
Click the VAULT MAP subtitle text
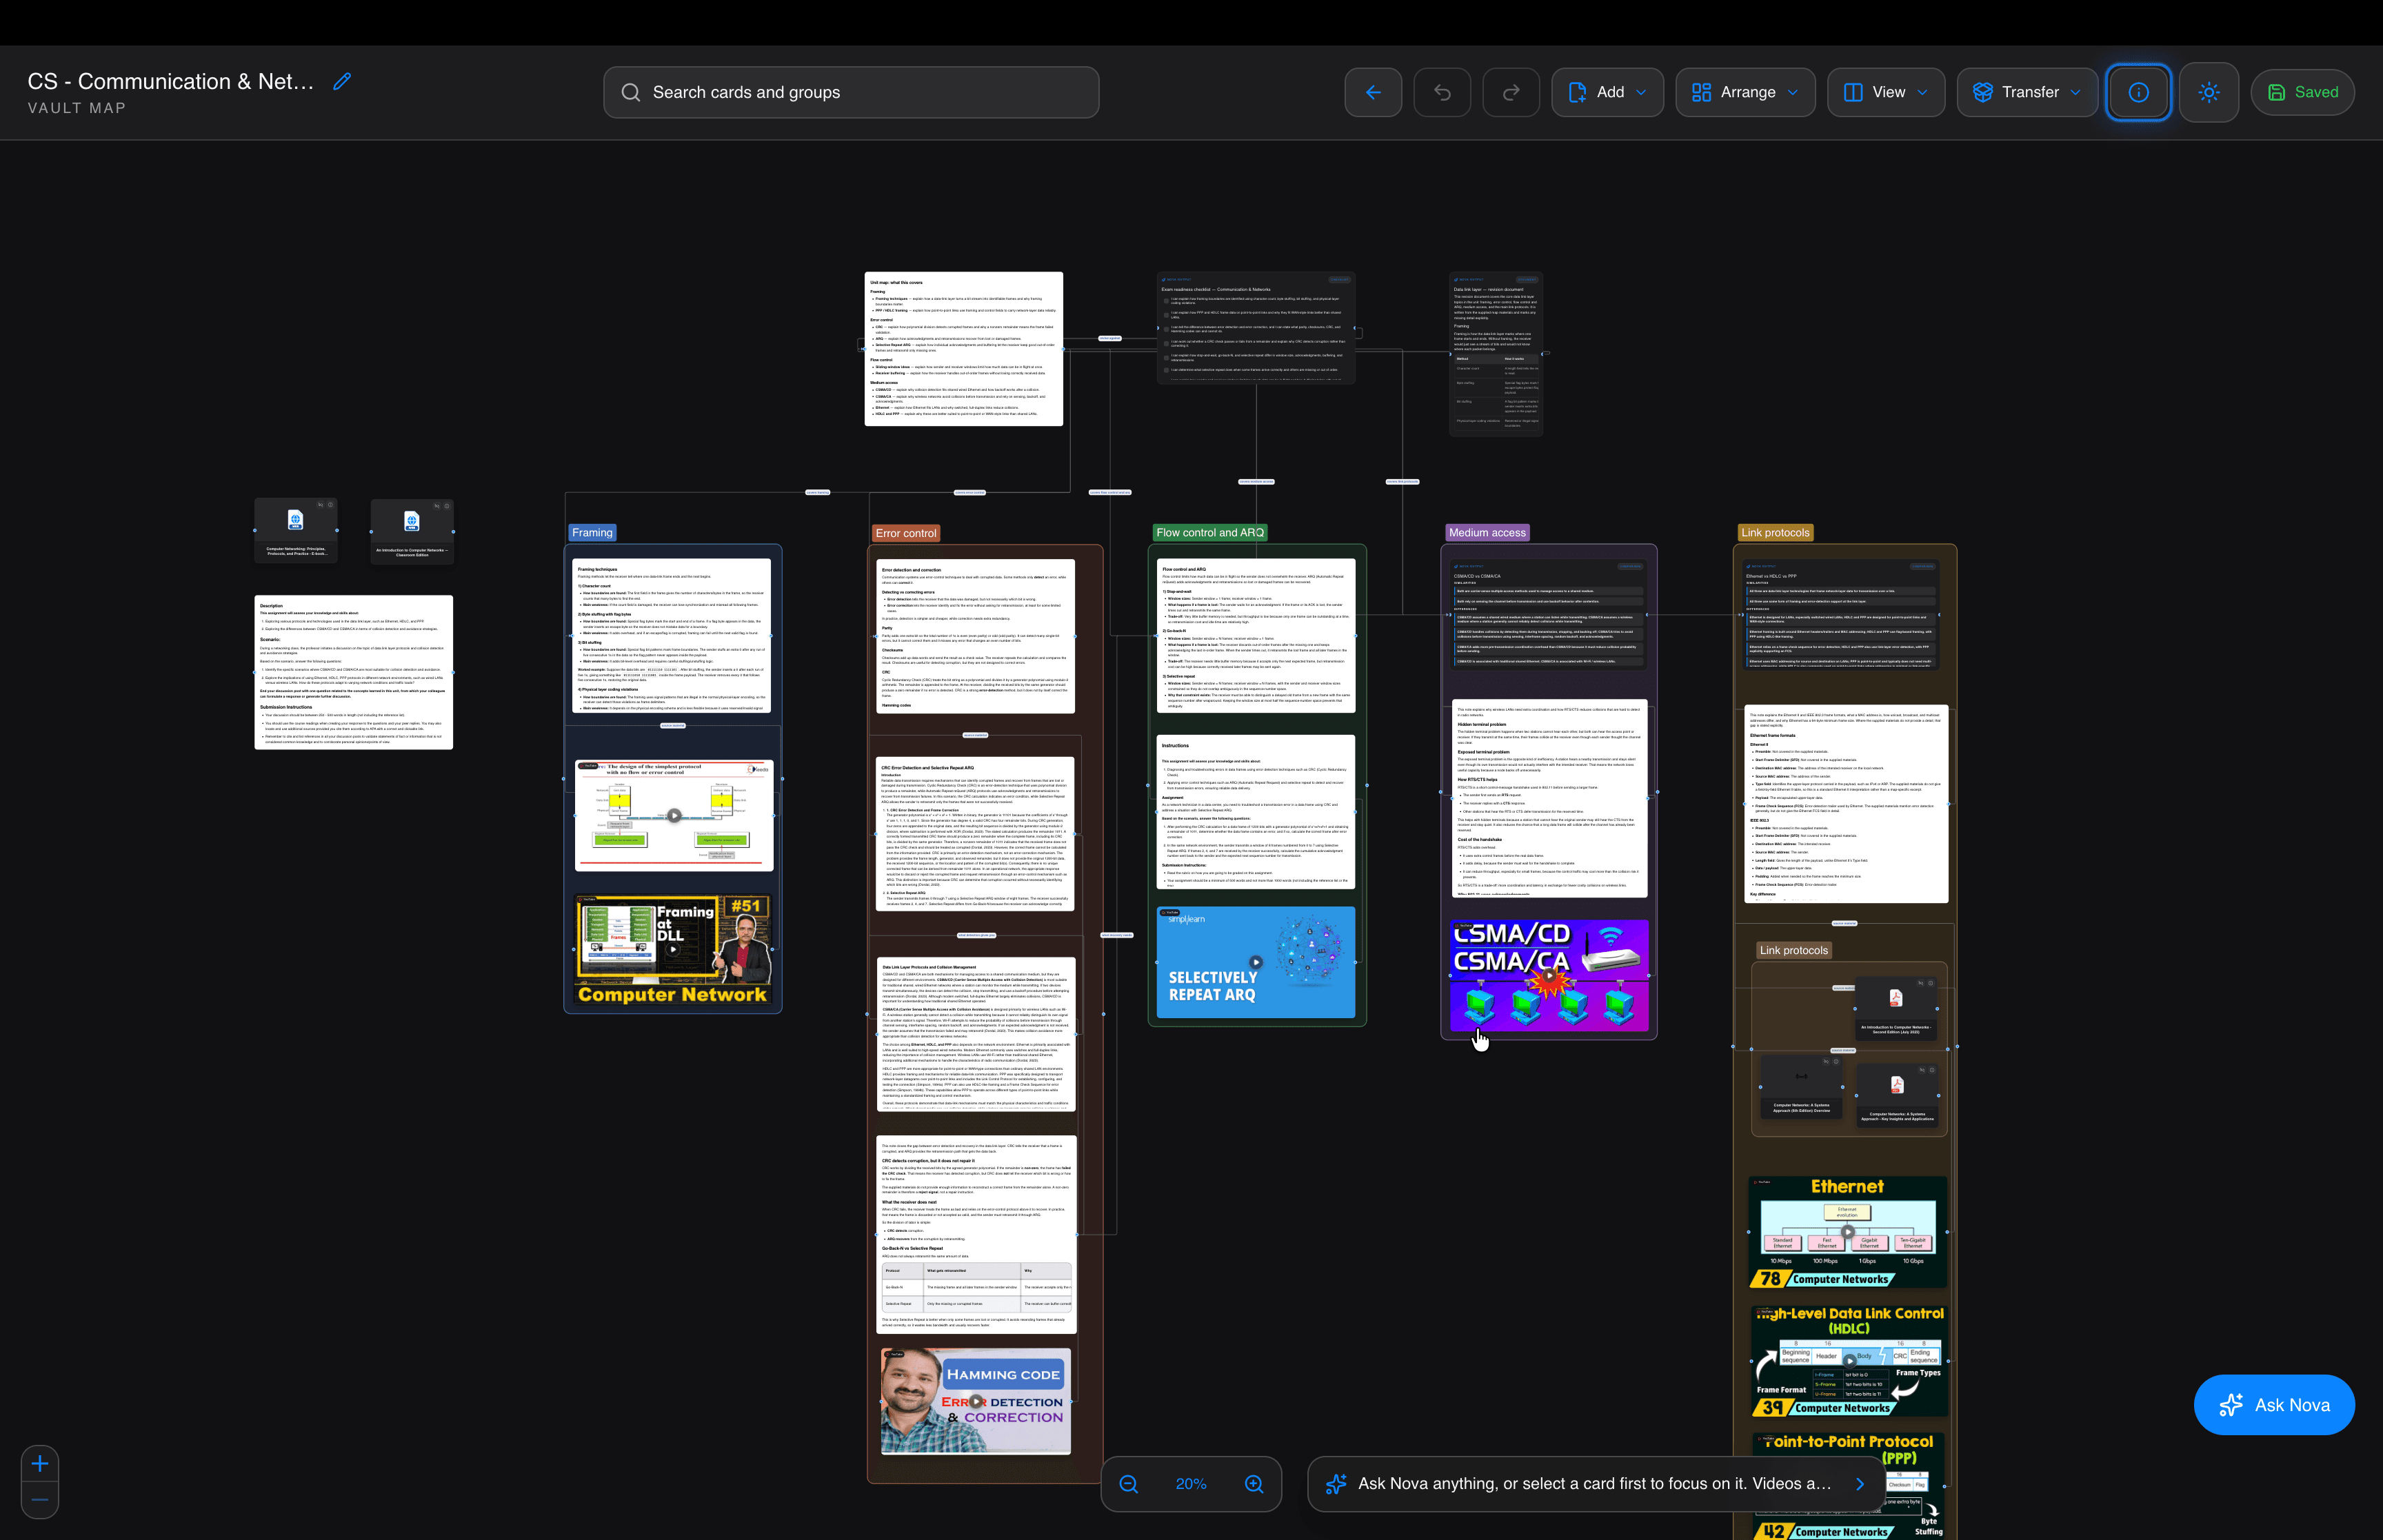coord(77,108)
